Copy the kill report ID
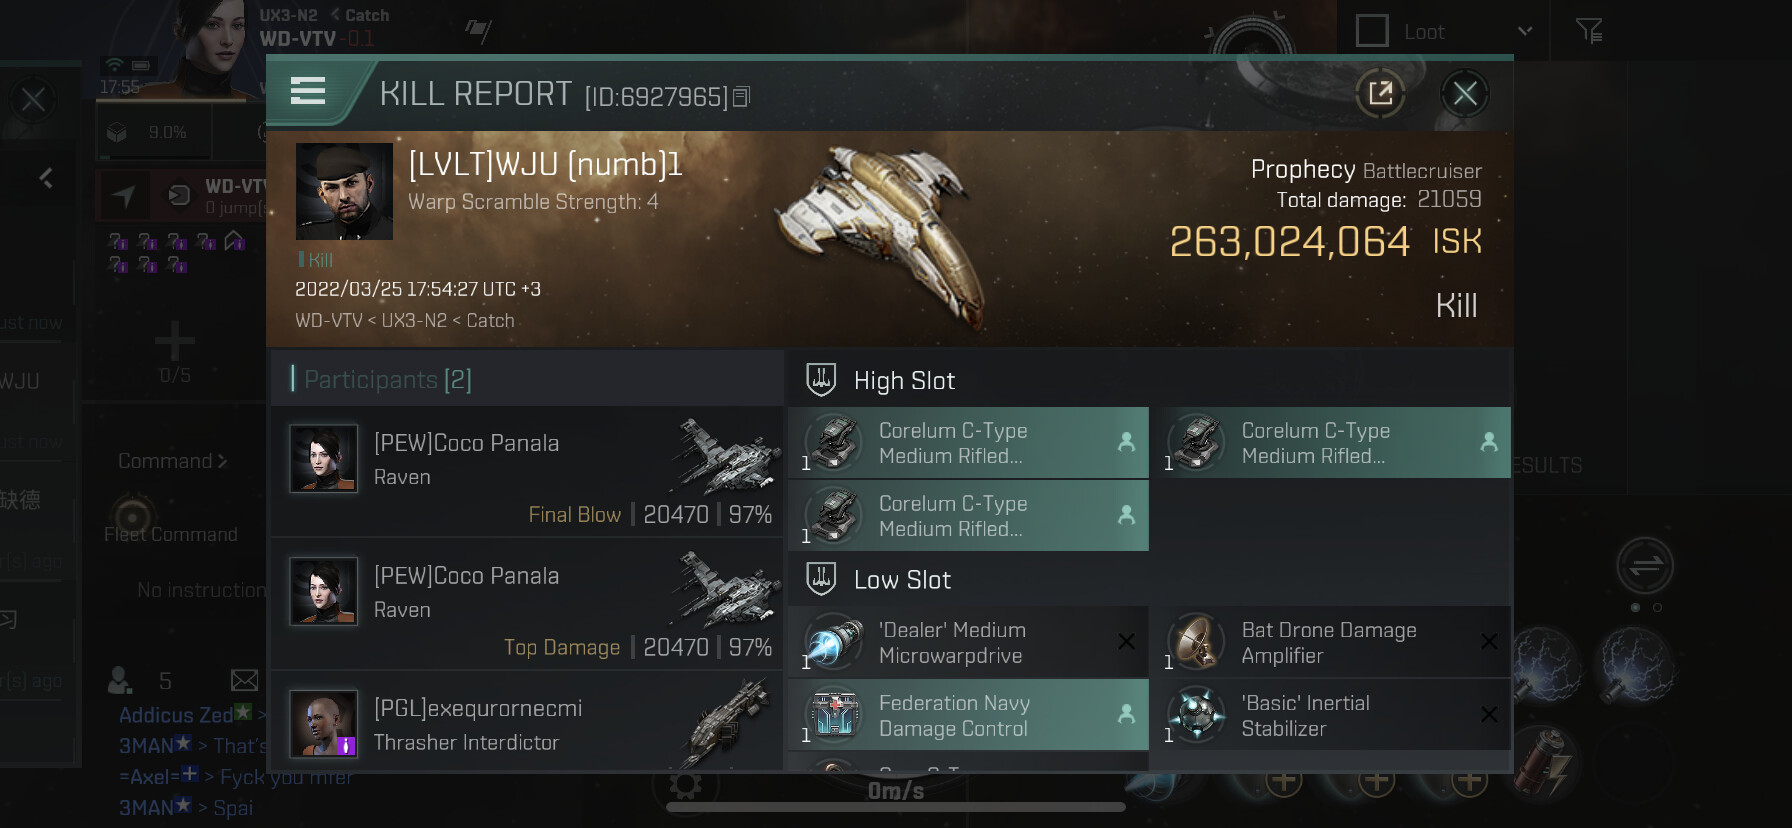This screenshot has width=1792, height=828. (742, 97)
